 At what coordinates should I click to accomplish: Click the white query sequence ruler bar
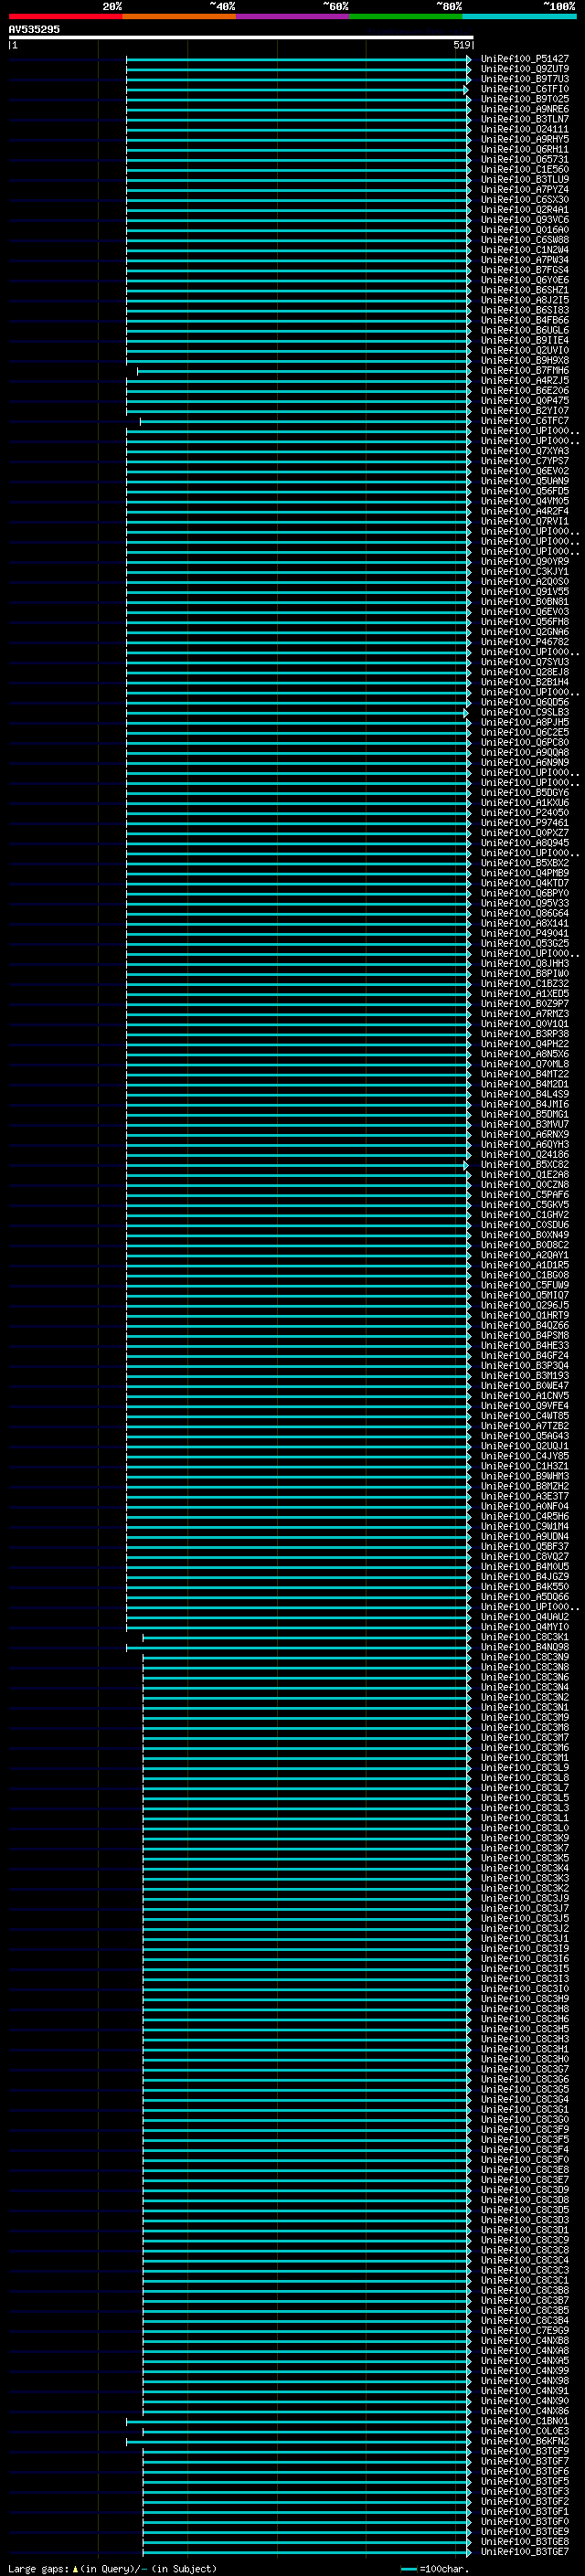click(x=241, y=38)
